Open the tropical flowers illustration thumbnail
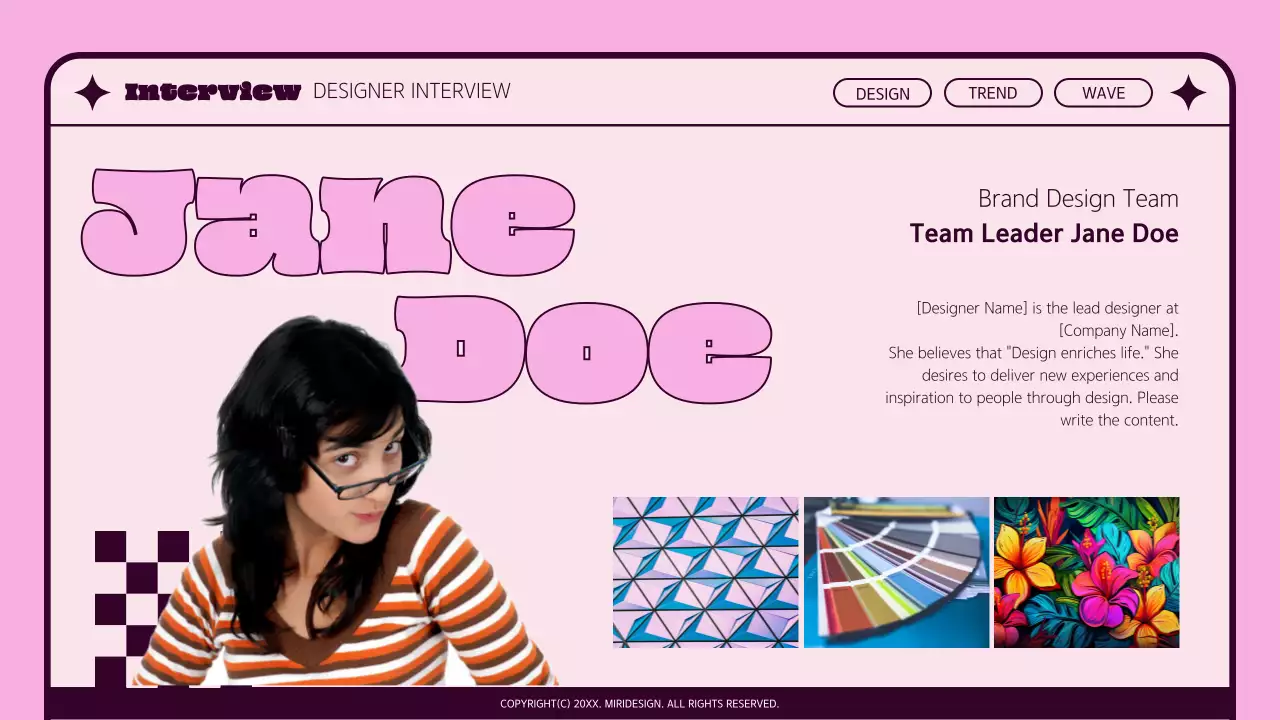 [x=1086, y=572]
